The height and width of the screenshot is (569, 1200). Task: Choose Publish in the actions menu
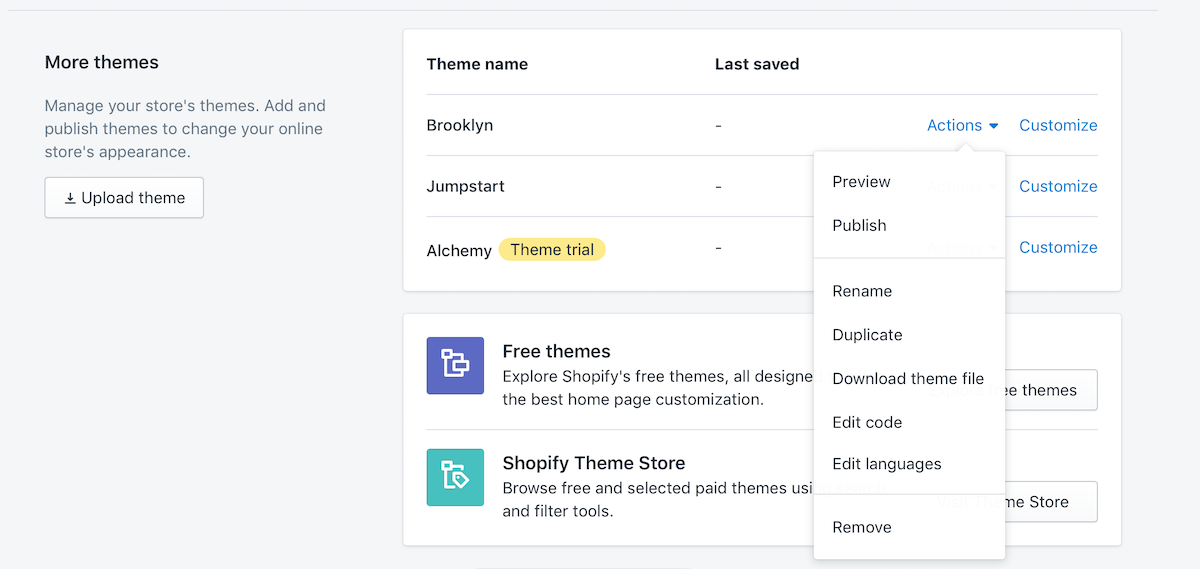[x=859, y=226]
